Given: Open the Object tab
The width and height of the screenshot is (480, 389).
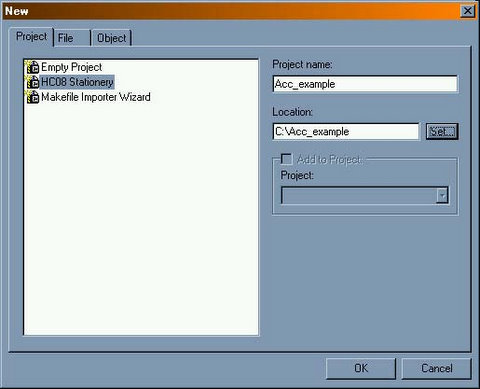Looking at the screenshot, I should [x=112, y=38].
